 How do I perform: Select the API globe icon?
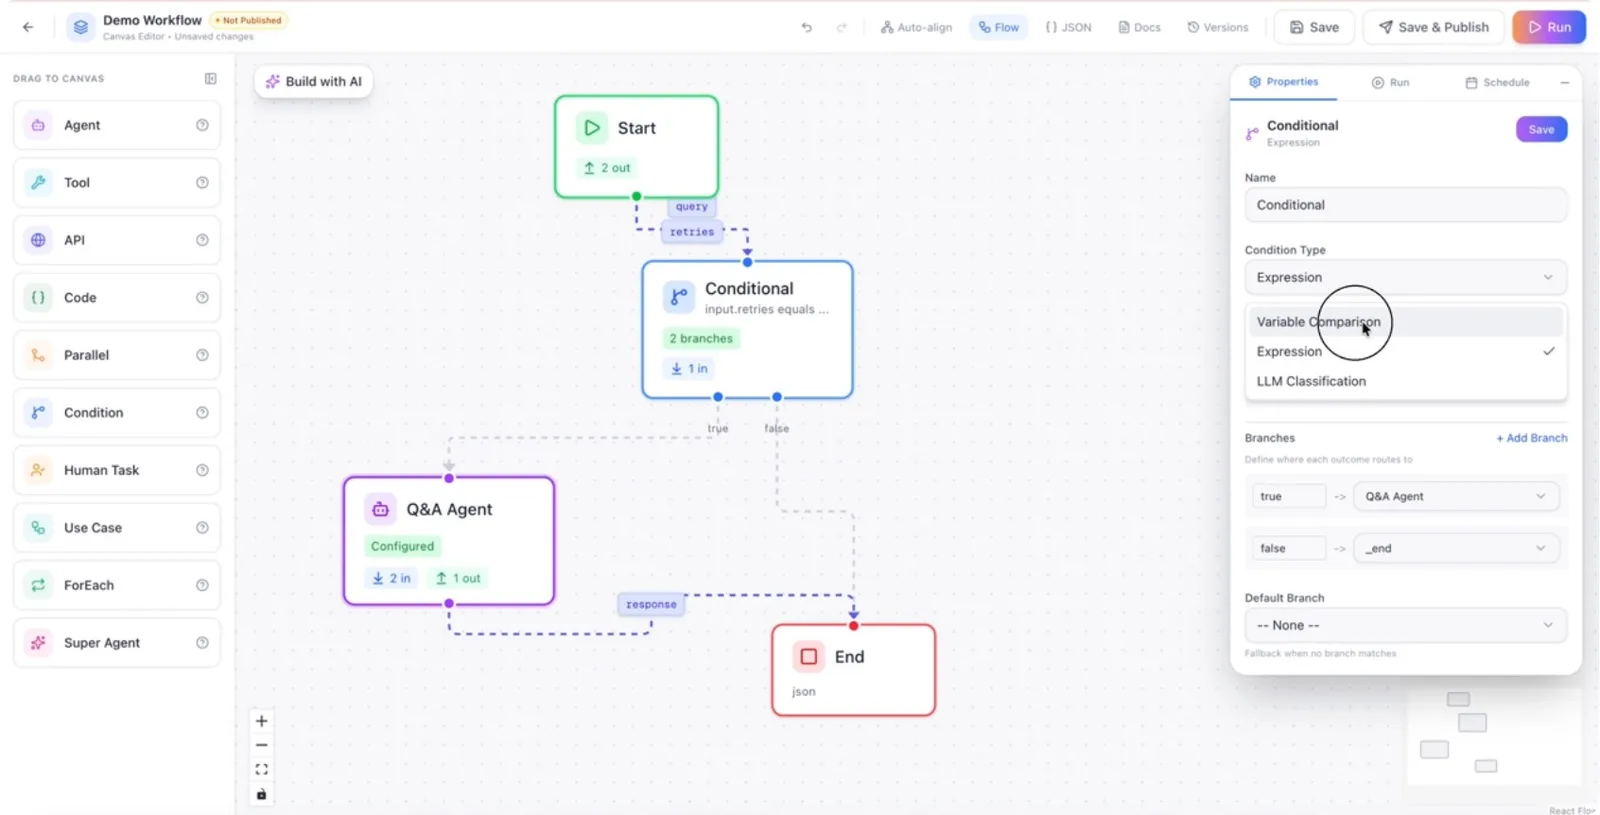pyautogui.click(x=38, y=240)
